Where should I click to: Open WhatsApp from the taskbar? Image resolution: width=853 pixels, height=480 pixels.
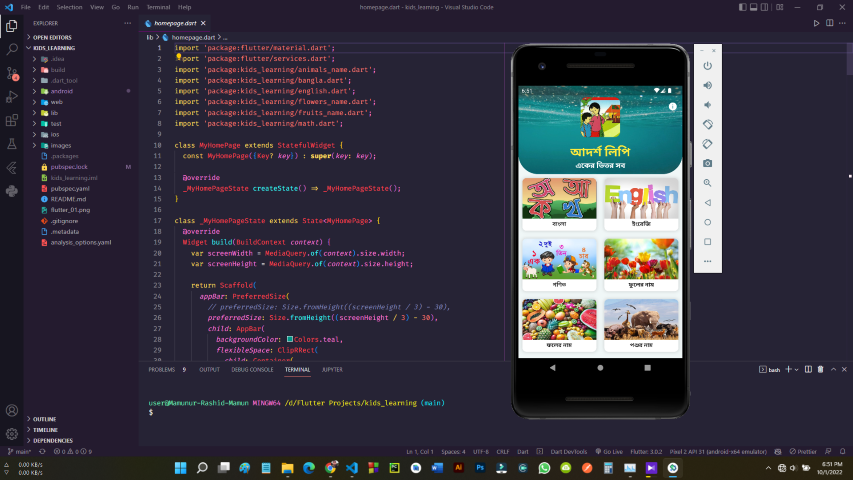pyautogui.click(x=544, y=468)
